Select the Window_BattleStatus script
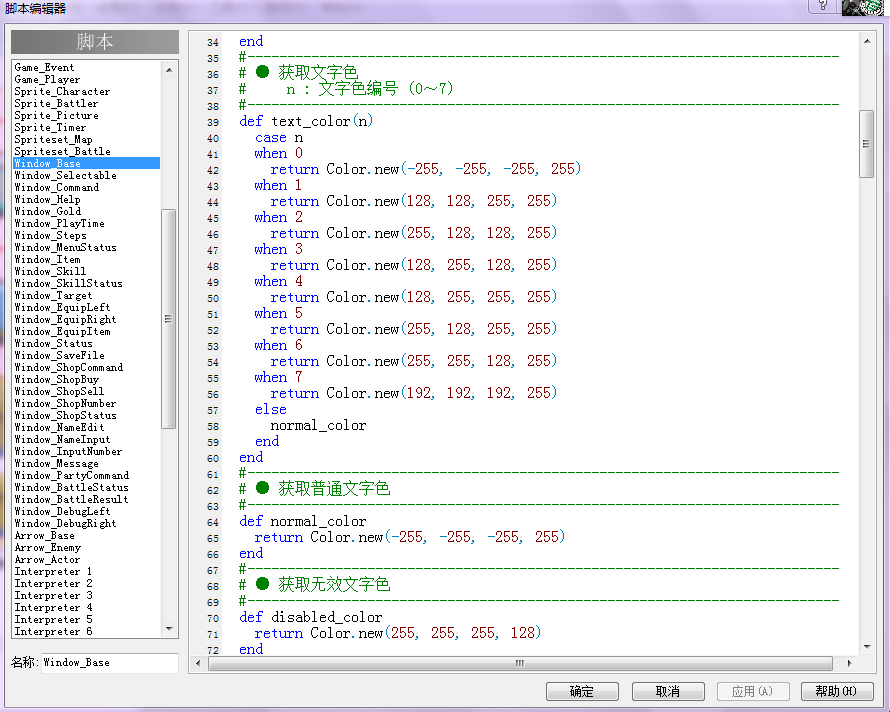890x712 pixels. point(87,487)
